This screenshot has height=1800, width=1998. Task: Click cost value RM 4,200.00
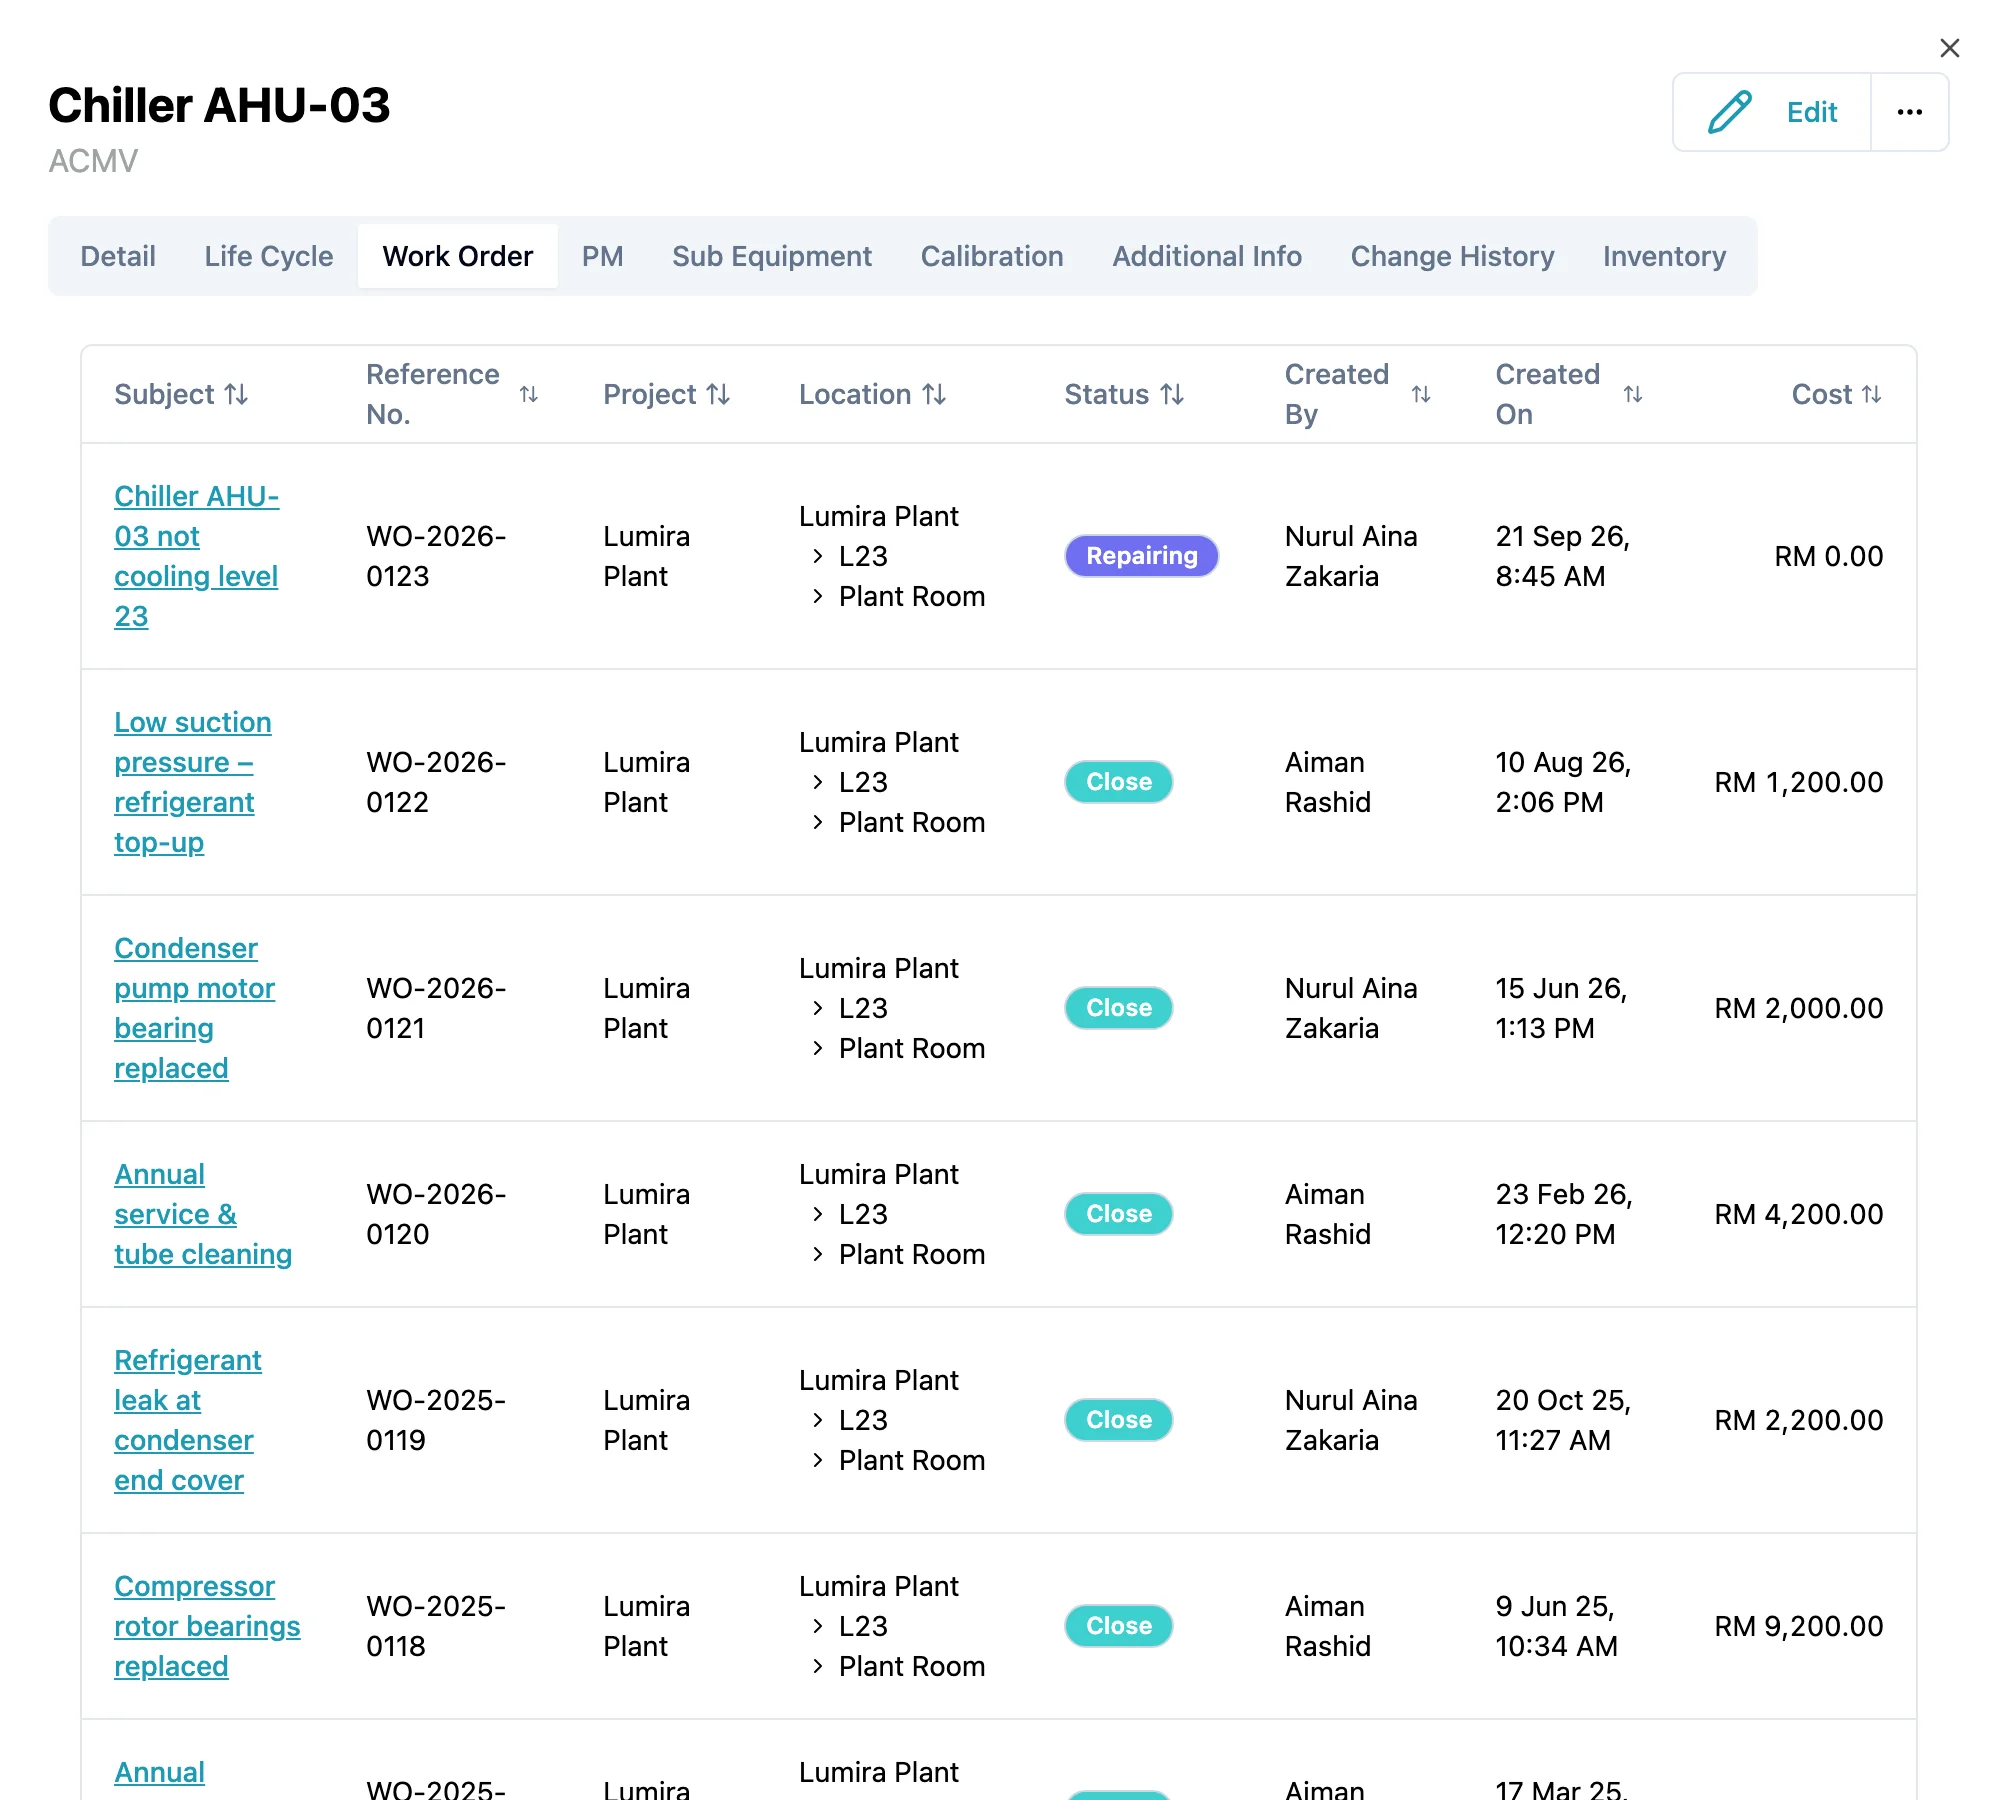point(1798,1214)
